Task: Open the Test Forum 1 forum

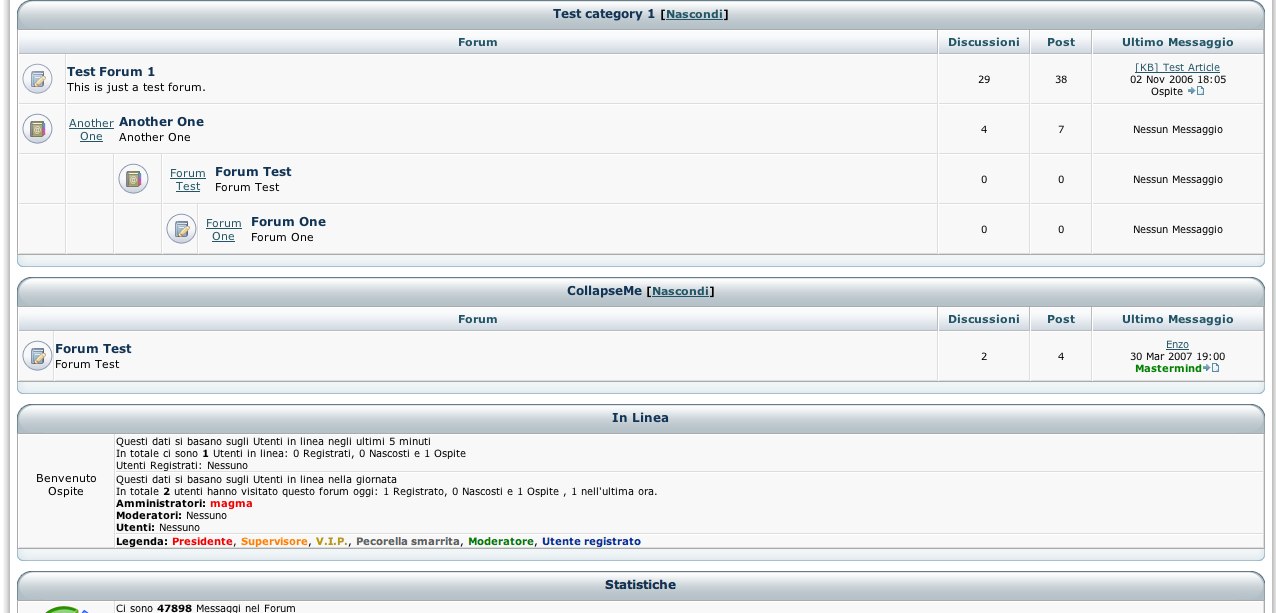Action: click(x=111, y=72)
